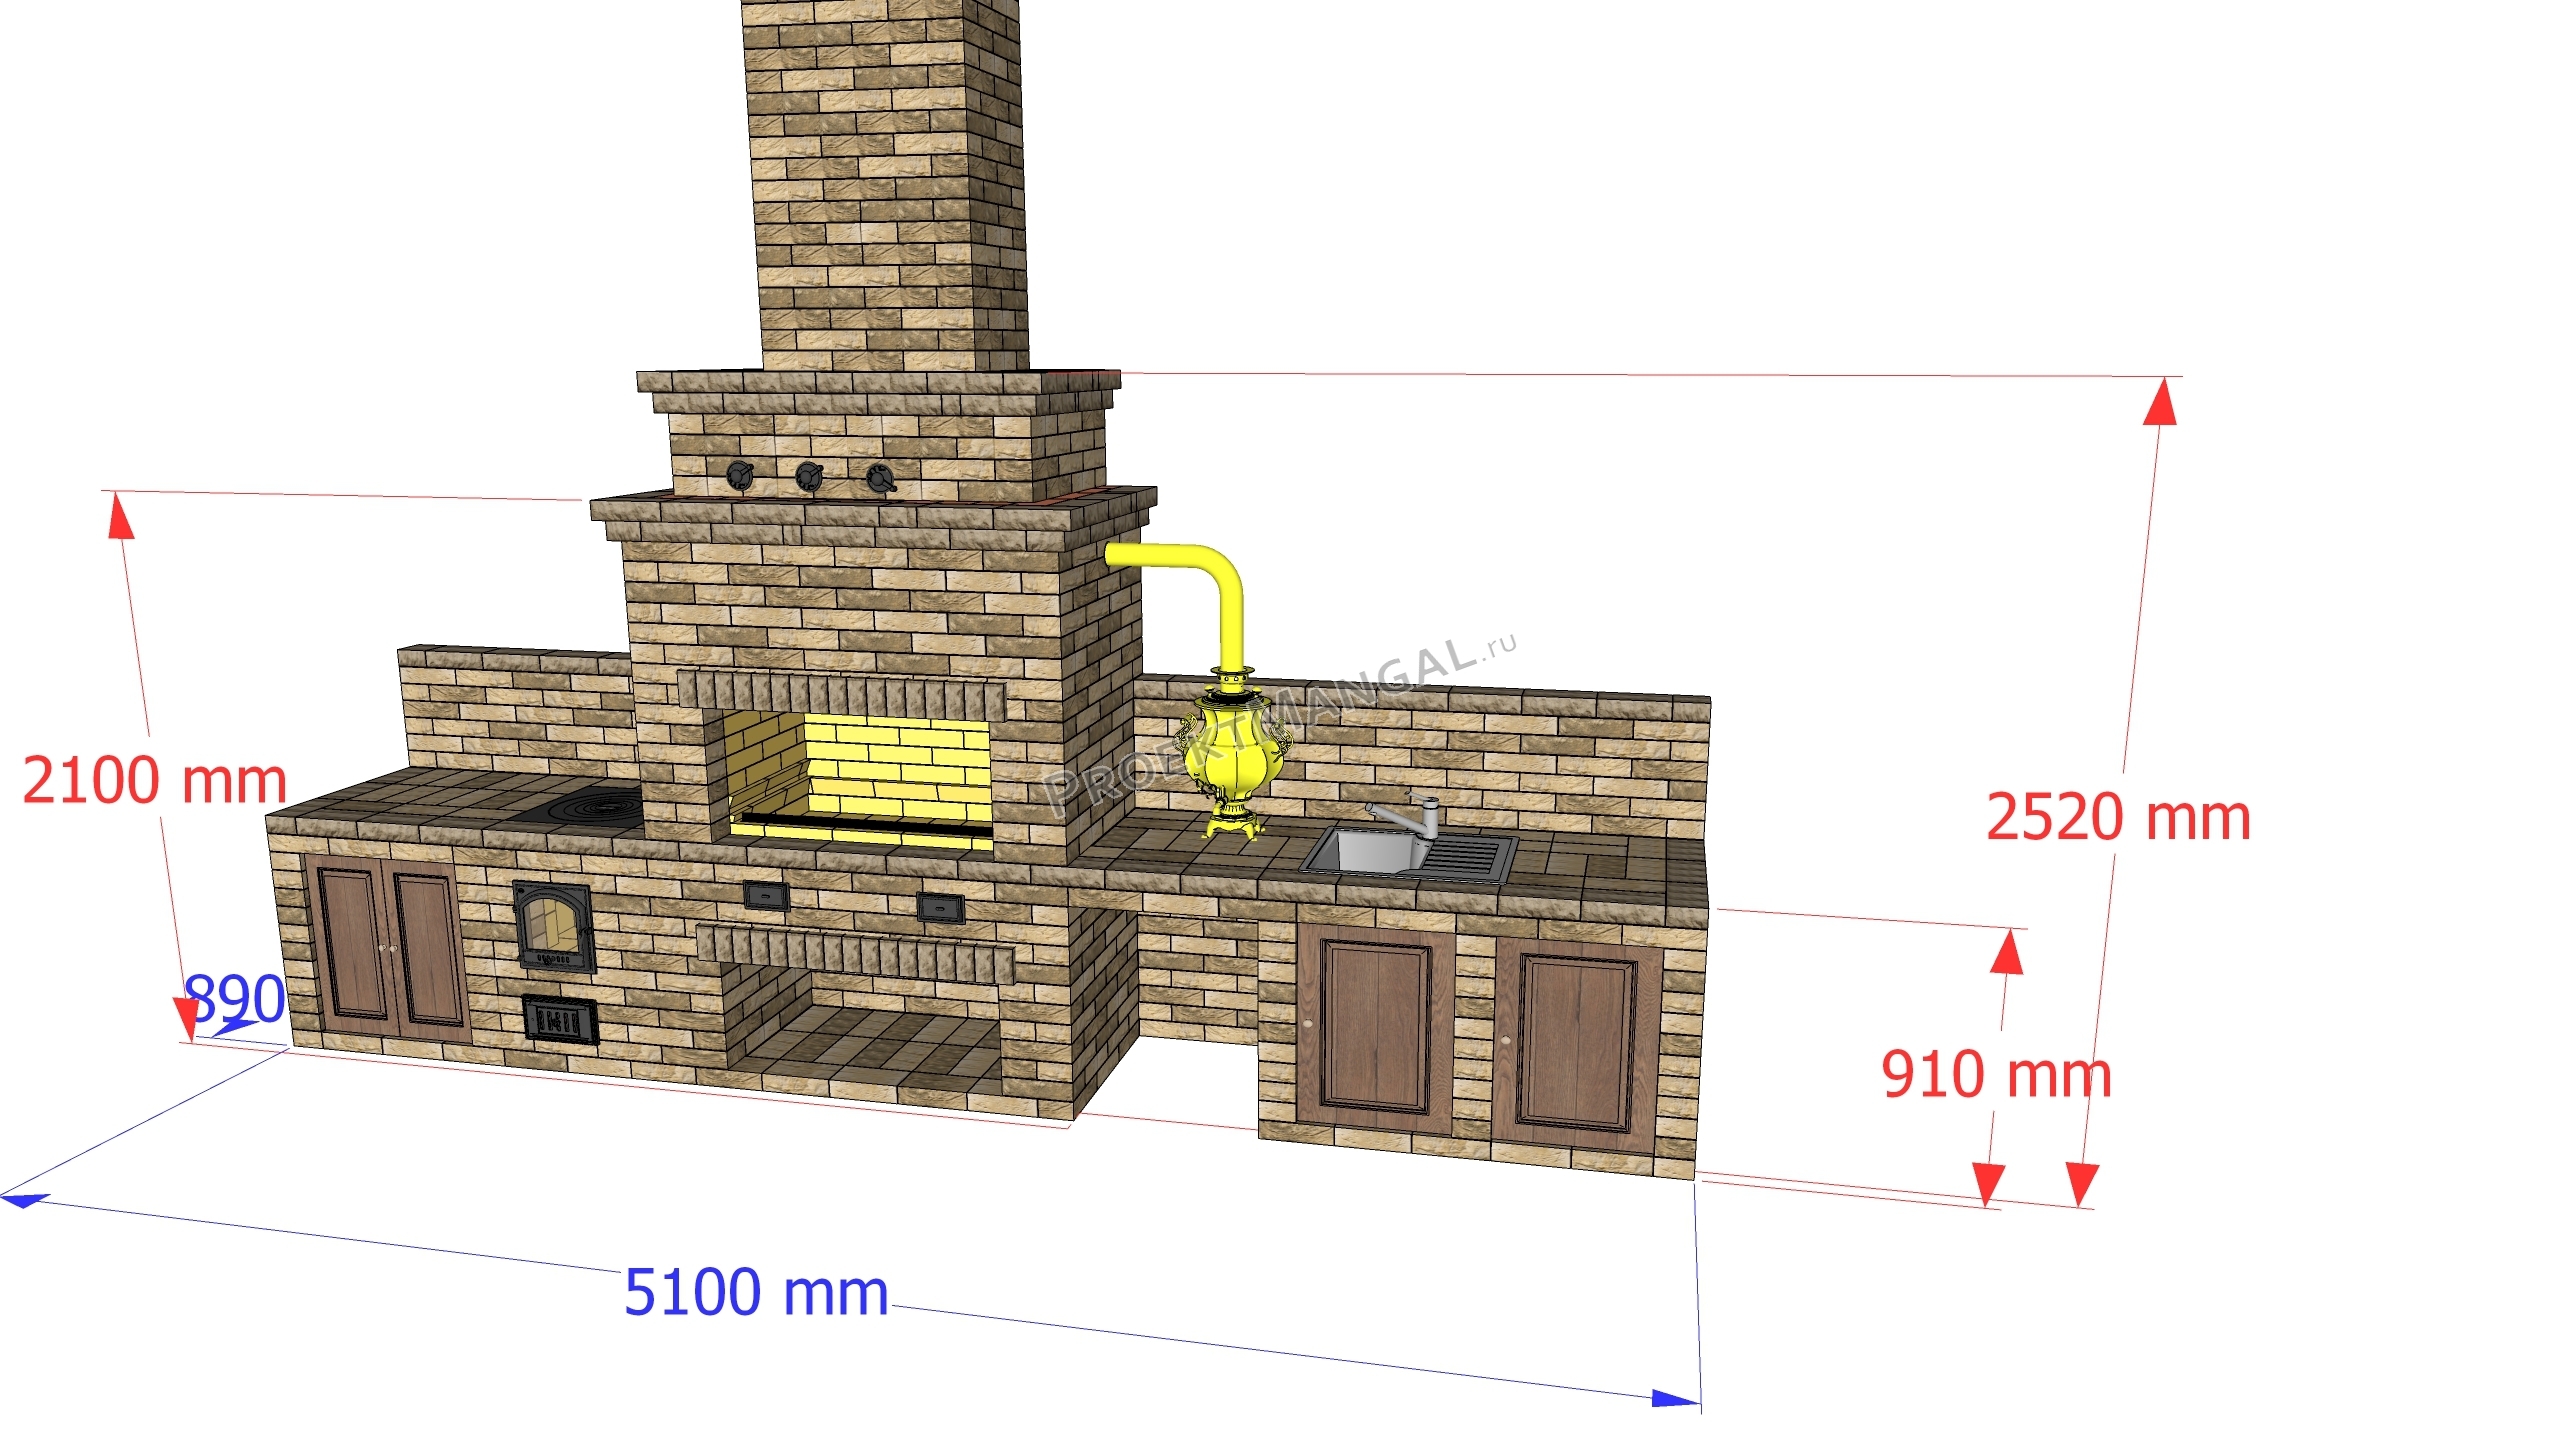Click the middle chimney damper knob
Screen dimensions: 2560x1448
(x=810, y=476)
